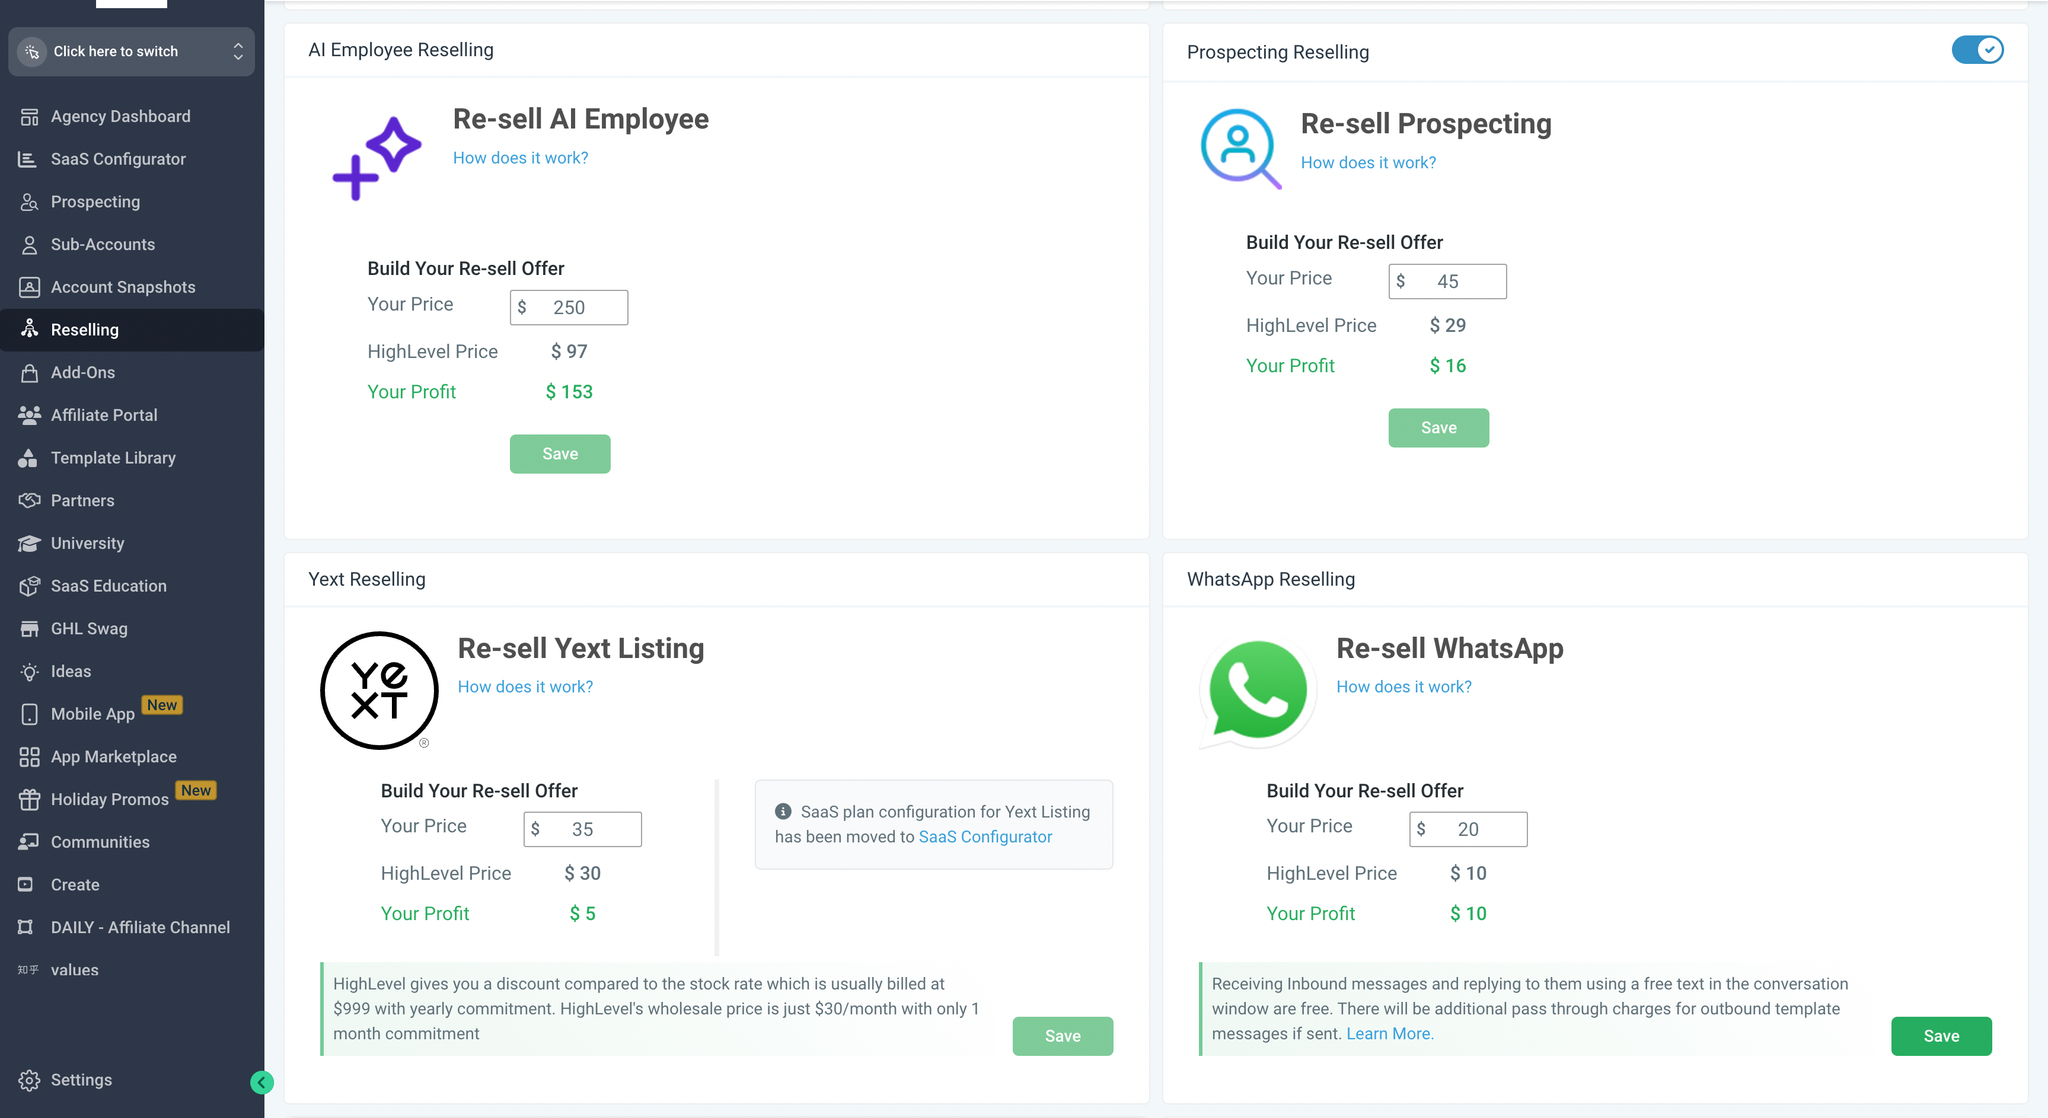Expand the Click here to switch selector
The width and height of the screenshot is (2048, 1118).
[131, 51]
